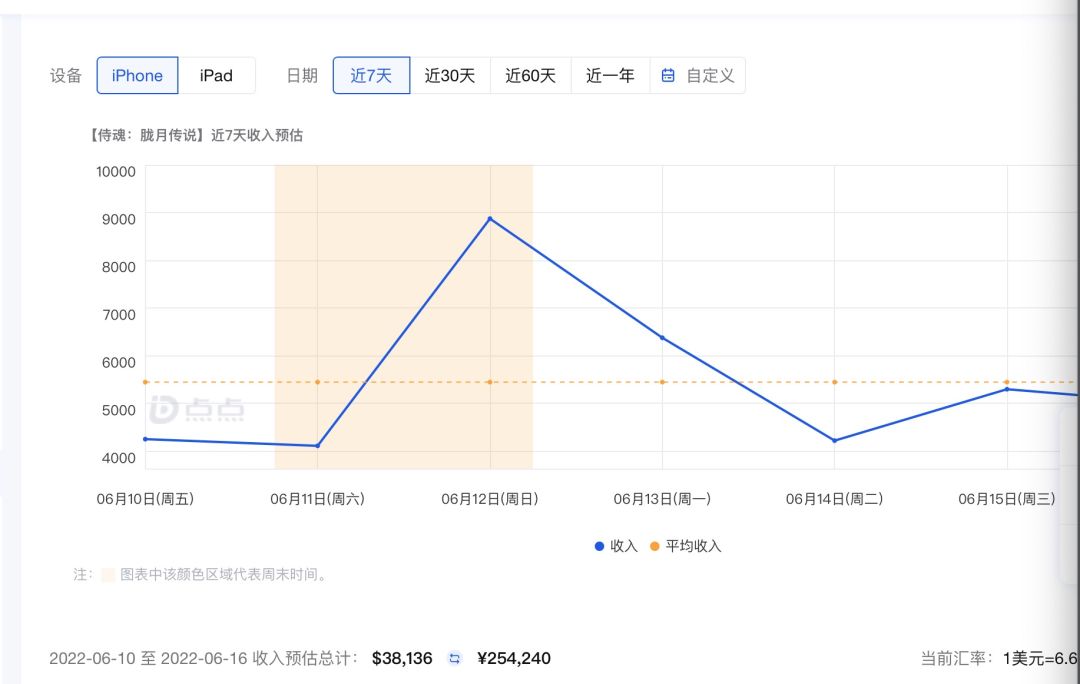Click the 06月13日(周一) axis label
The height and width of the screenshot is (684, 1080).
pyautogui.click(x=663, y=499)
